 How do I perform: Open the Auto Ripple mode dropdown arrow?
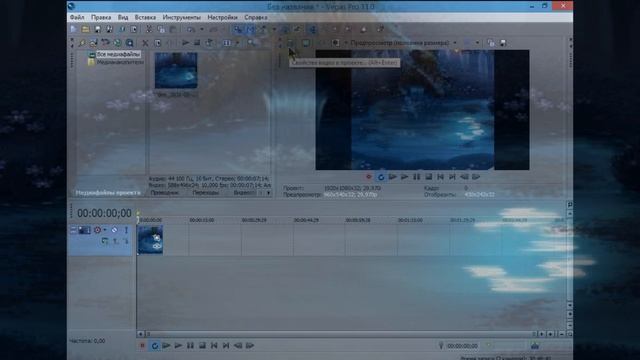click(274, 29)
